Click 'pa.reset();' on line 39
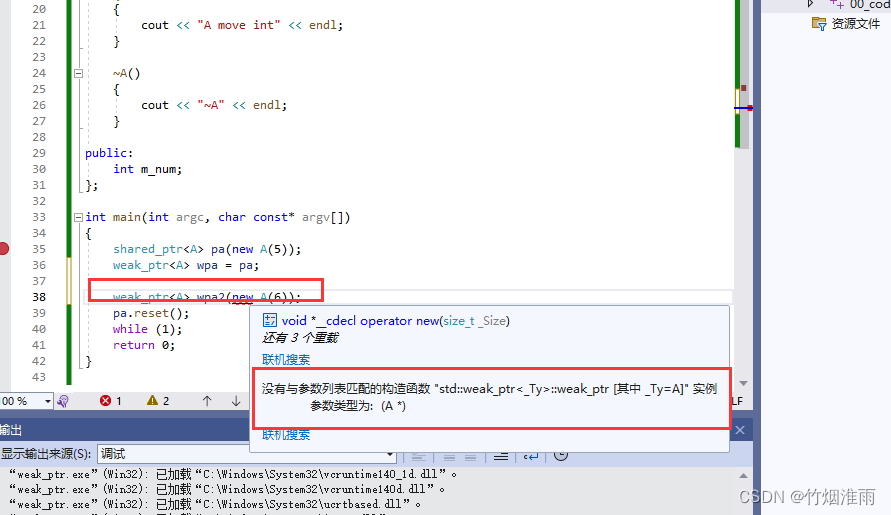891x515 pixels. (x=151, y=313)
